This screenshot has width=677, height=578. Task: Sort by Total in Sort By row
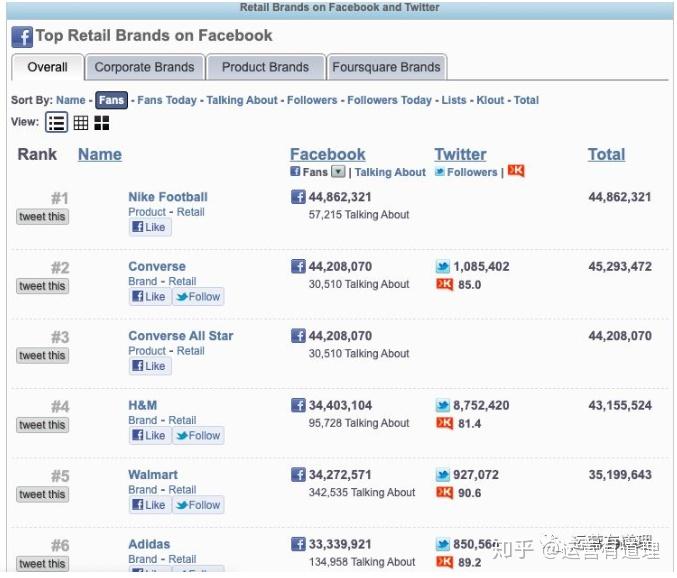pyautogui.click(x=526, y=100)
